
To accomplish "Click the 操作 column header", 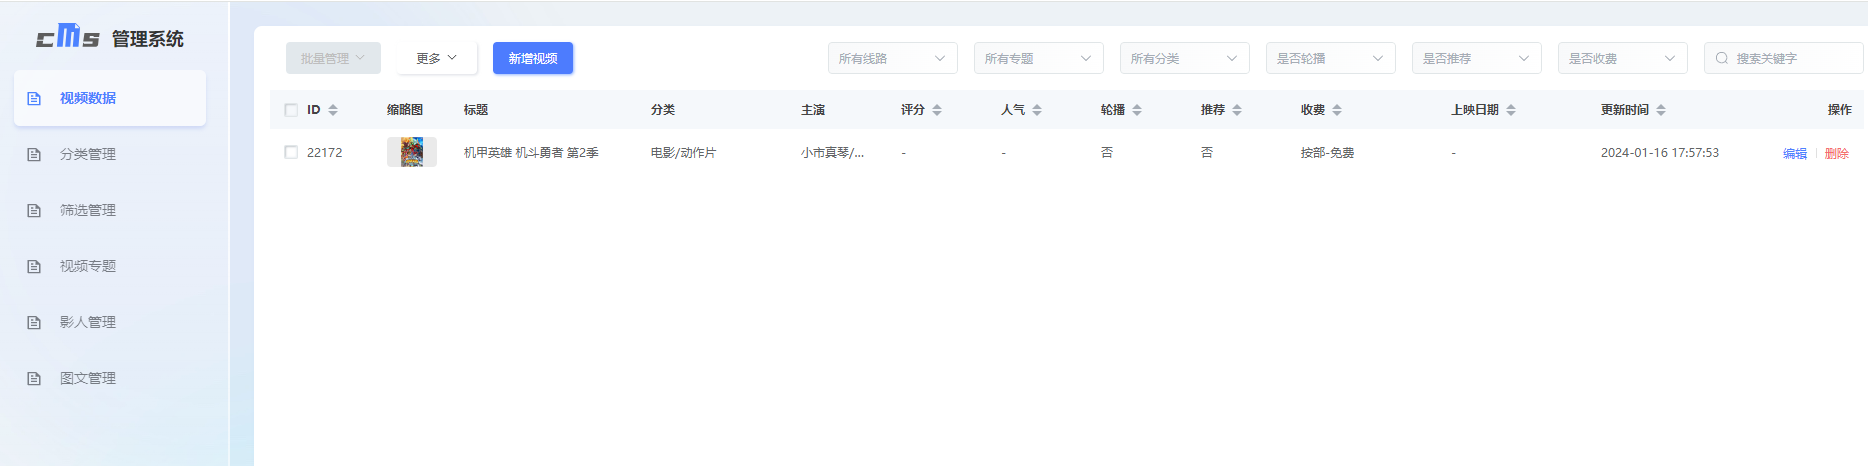I will (x=1839, y=110).
